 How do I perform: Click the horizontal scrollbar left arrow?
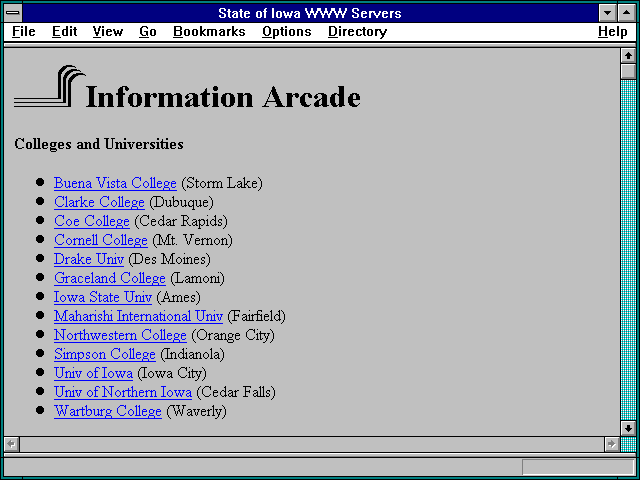(12, 444)
